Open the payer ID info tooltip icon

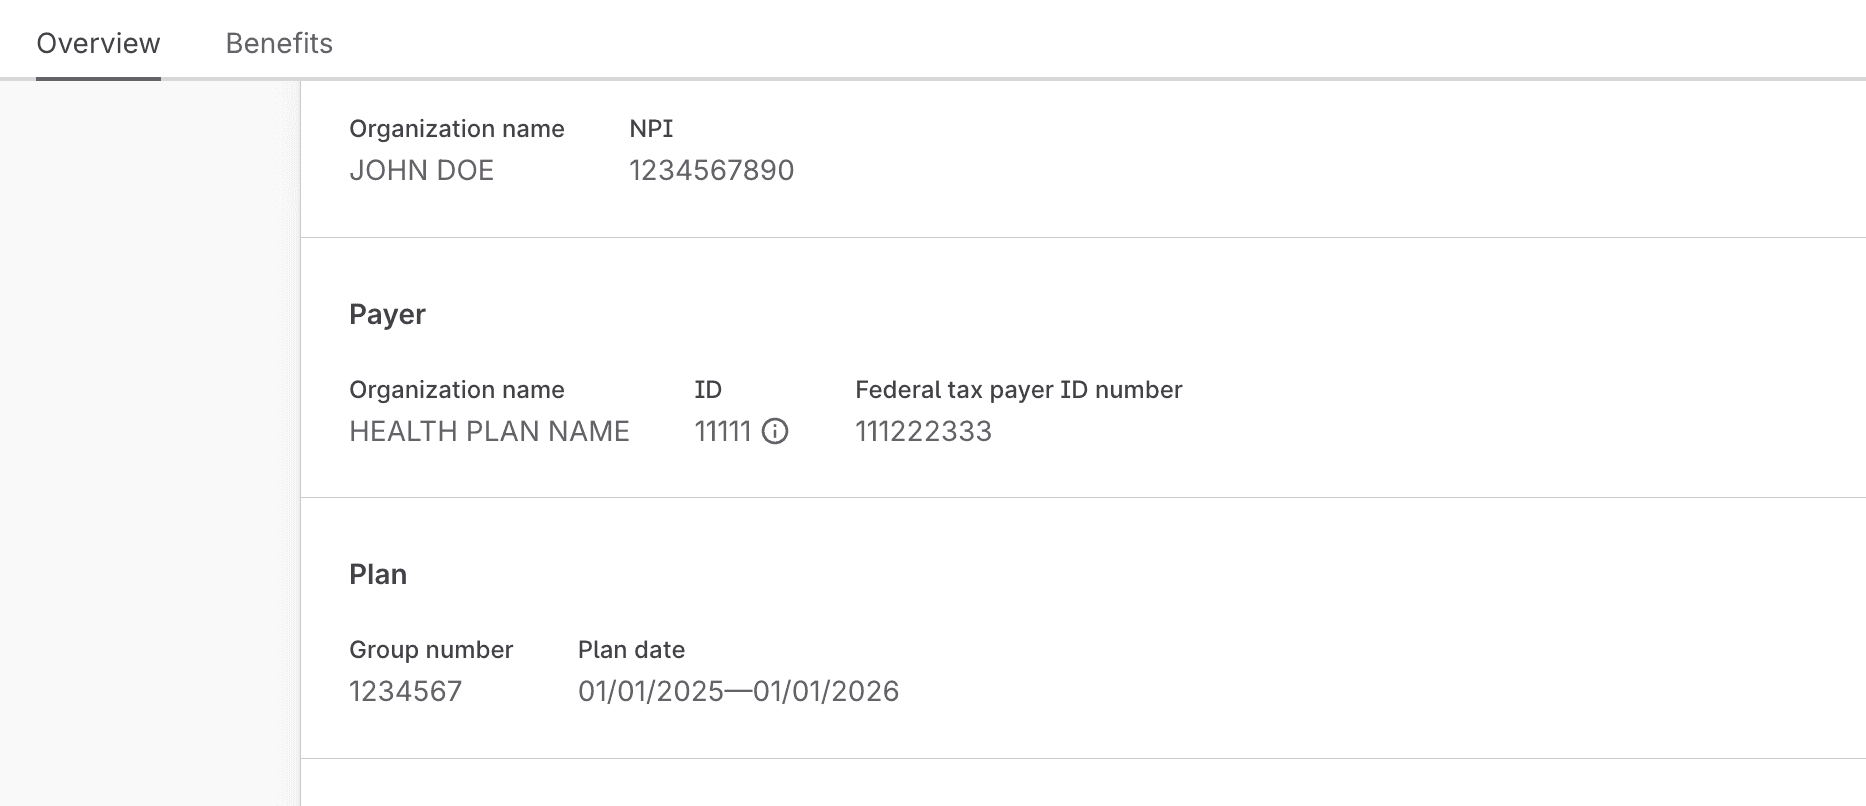(778, 432)
